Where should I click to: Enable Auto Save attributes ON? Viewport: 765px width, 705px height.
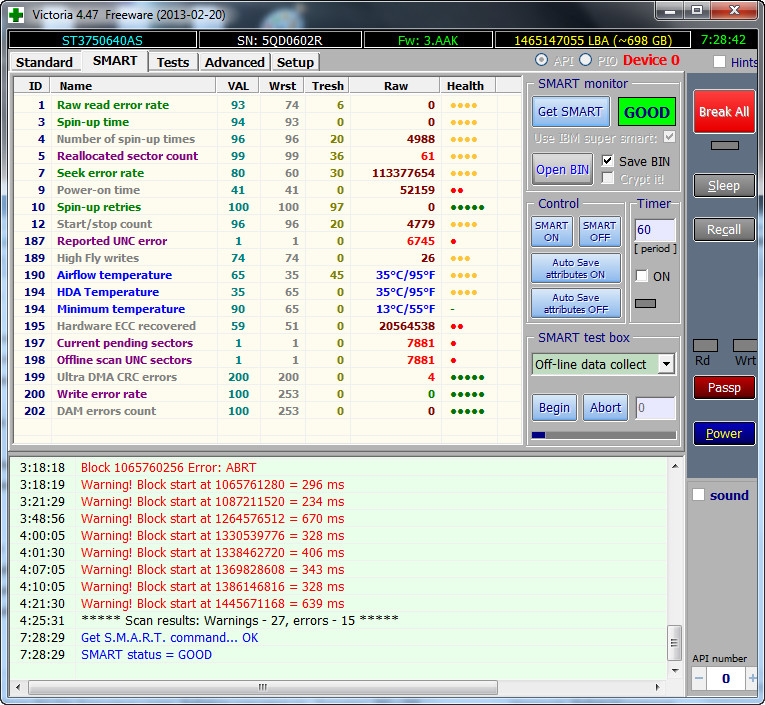[x=575, y=269]
